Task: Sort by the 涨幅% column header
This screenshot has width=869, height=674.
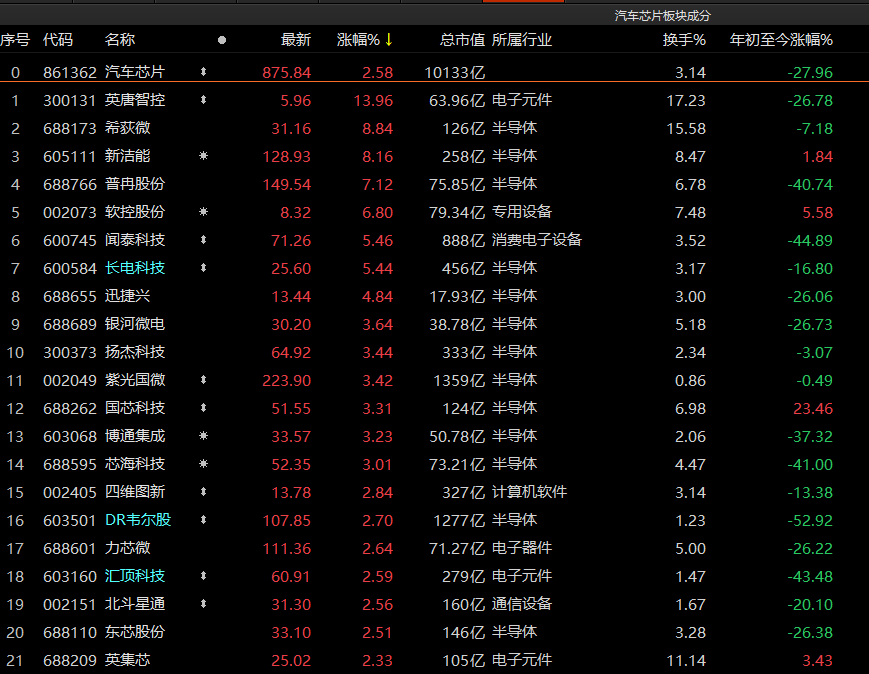Action: point(357,40)
